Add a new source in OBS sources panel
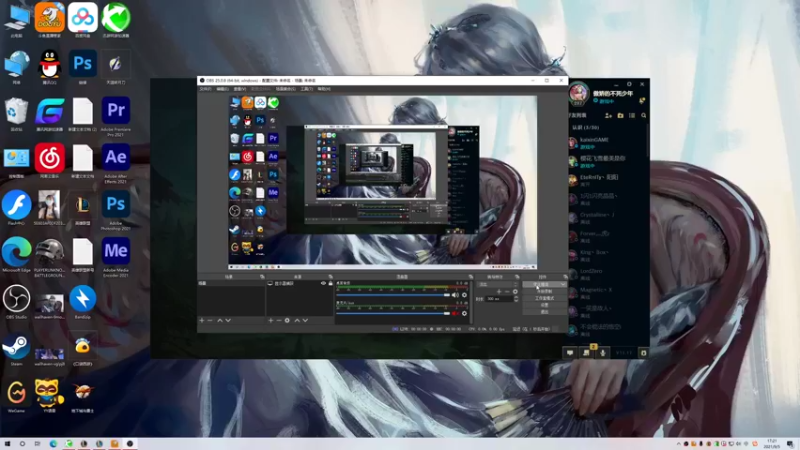Viewport: 800px width, 450px height. [x=271, y=320]
